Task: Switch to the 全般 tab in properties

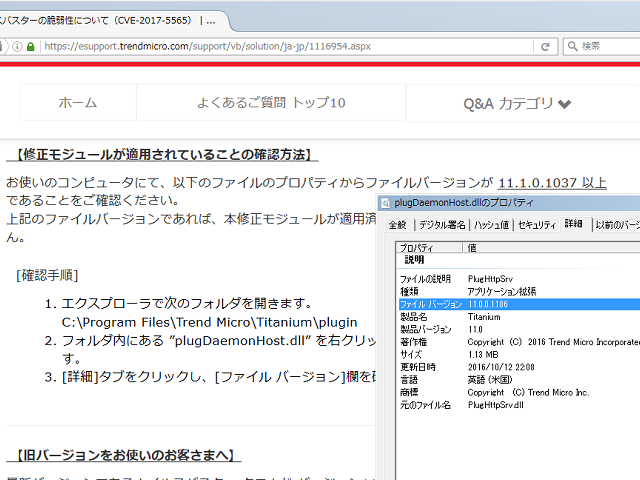Action: 397,225
